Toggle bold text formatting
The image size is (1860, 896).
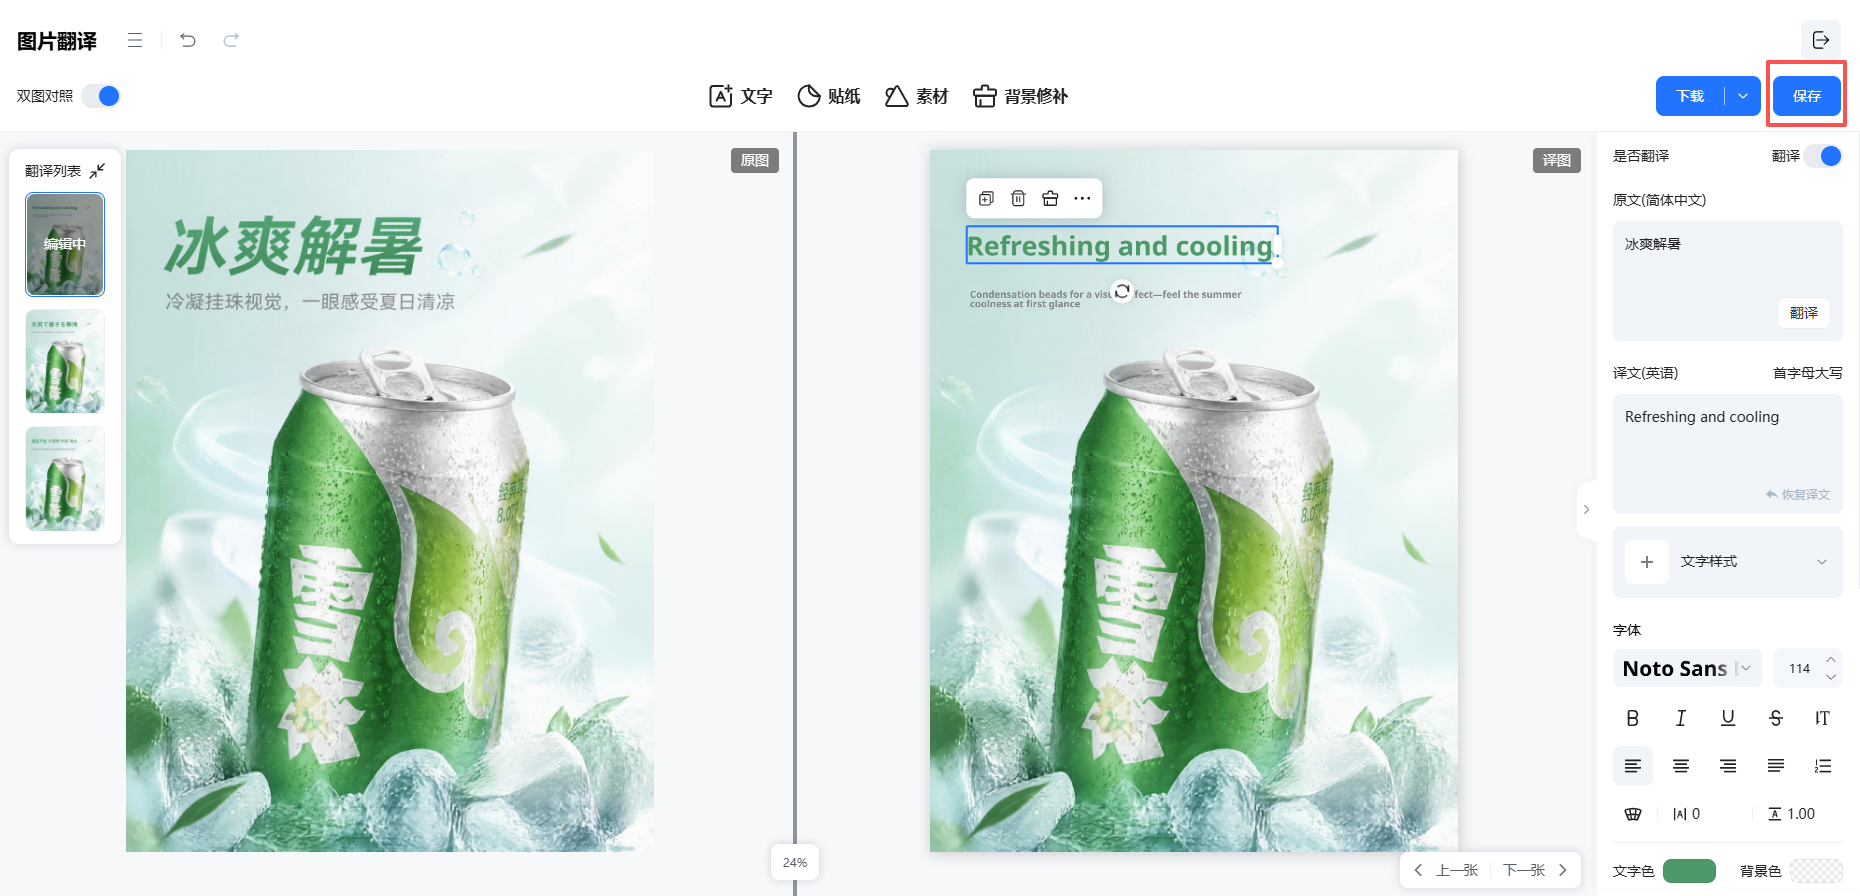pyautogui.click(x=1633, y=718)
